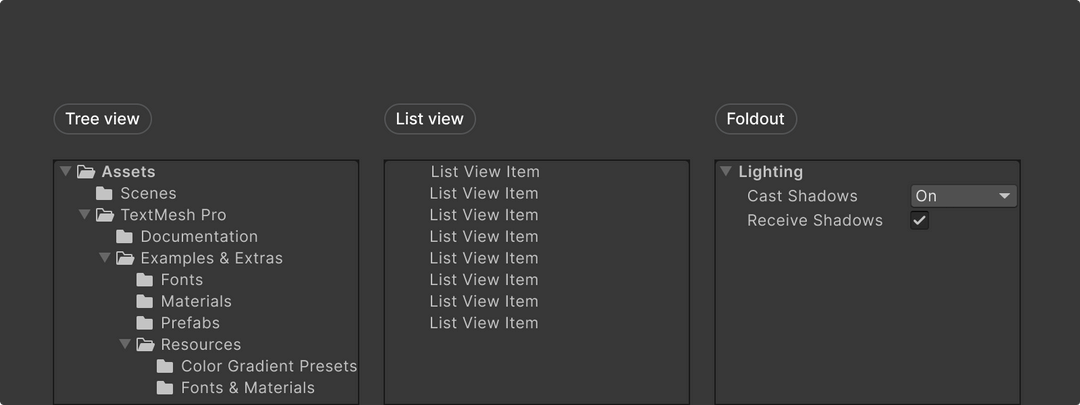Select the Fonts & Materials tree item

coord(247,388)
